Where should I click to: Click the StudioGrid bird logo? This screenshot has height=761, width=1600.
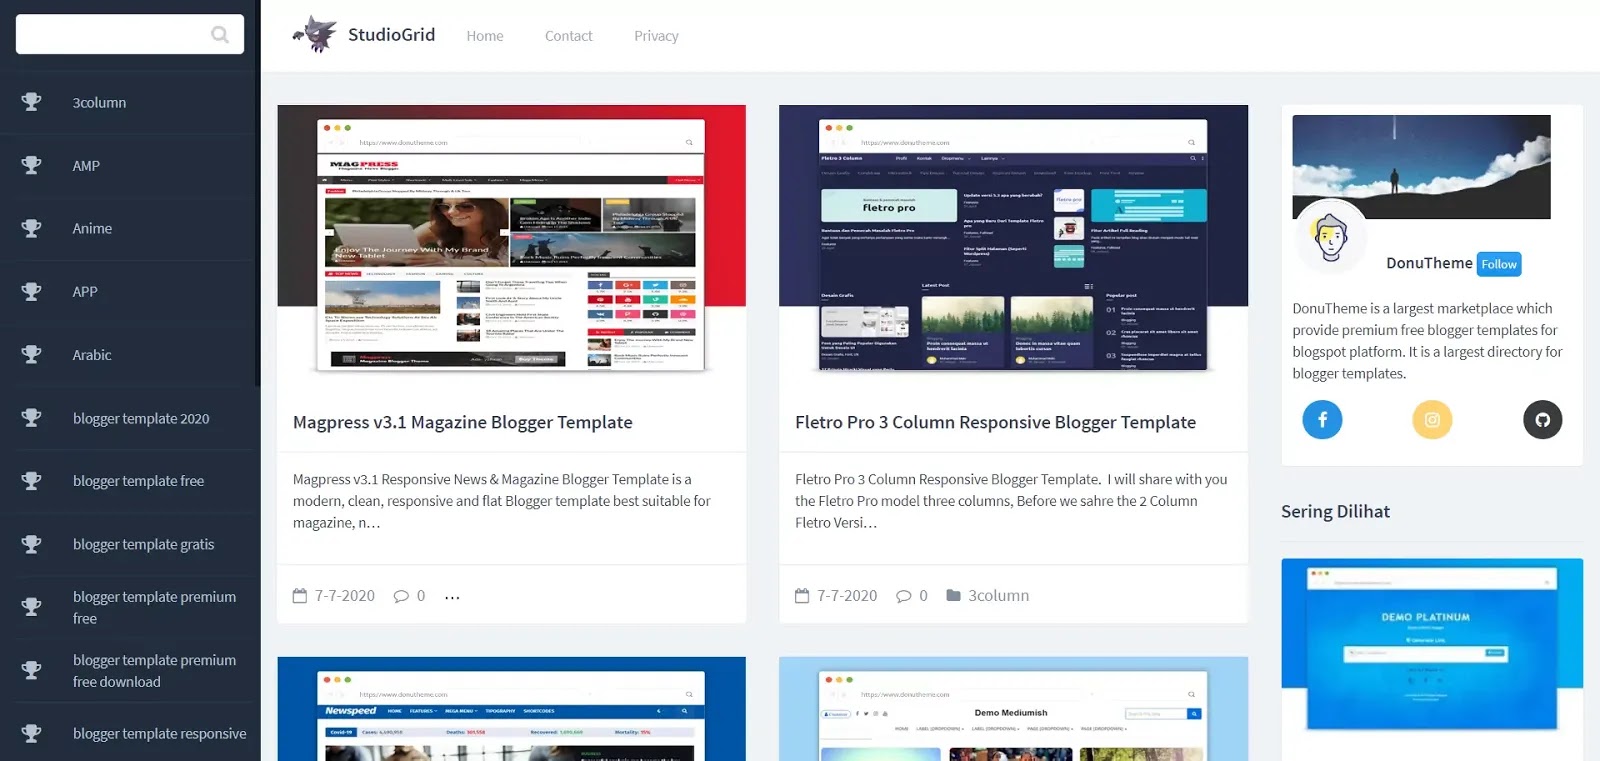tap(315, 34)
